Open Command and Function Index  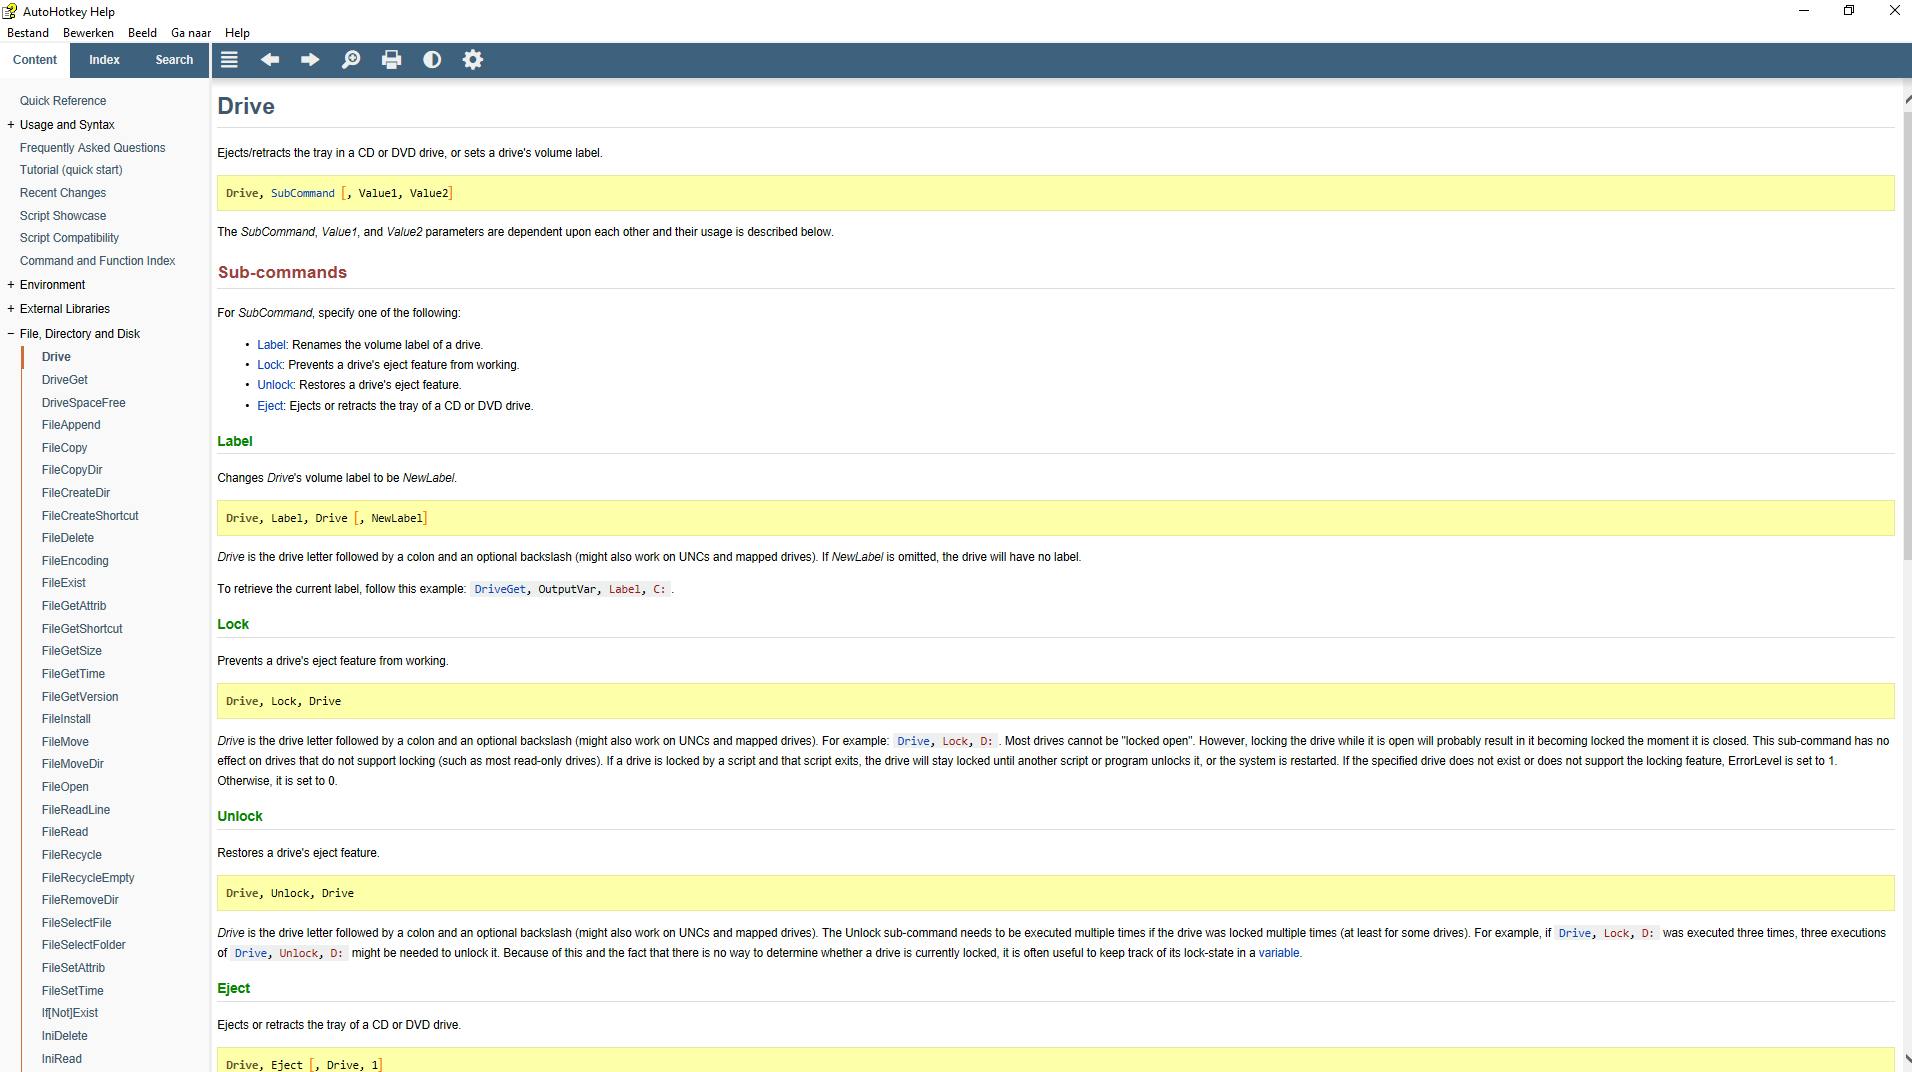(x=98, y=261)
